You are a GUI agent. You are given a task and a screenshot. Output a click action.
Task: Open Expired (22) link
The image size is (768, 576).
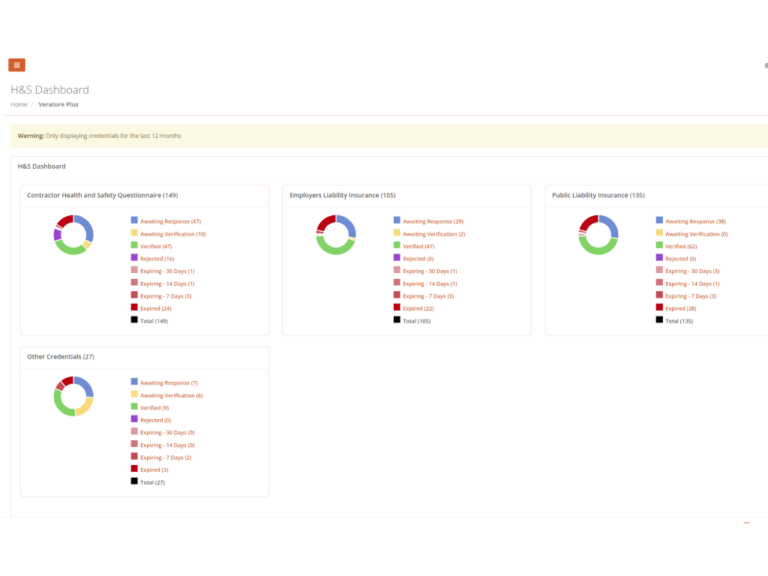pyautogui.click(x=418, y=309)
